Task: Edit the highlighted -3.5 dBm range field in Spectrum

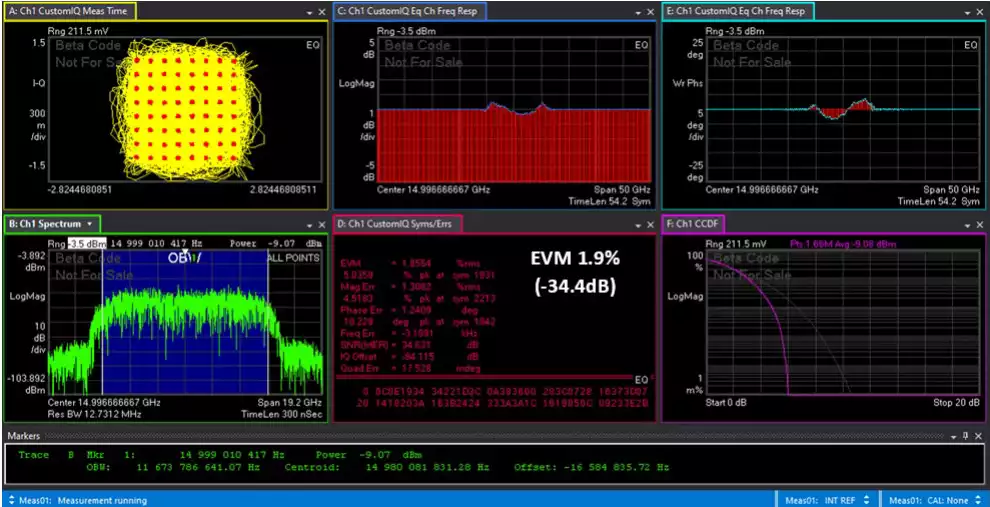Action: pyautogui.click(x=87, y=243)
